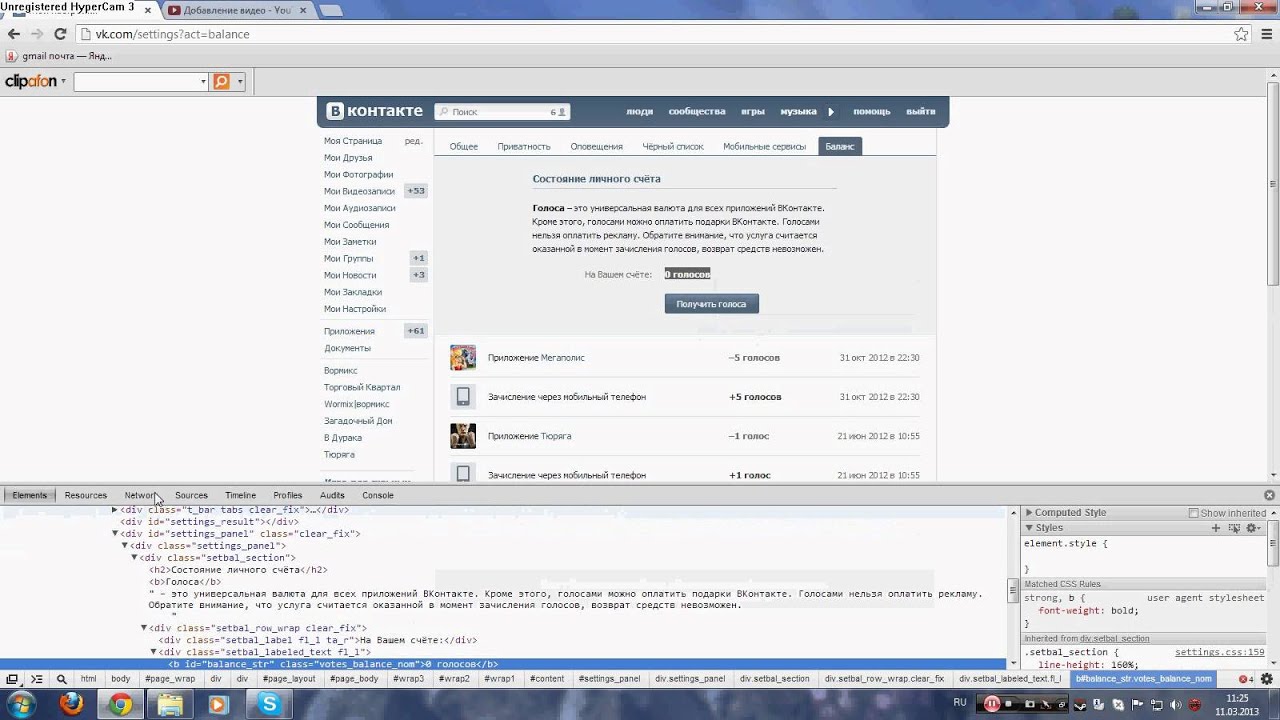
Task: Show the DevTools console drawer icon
Action: tap(38, 679)
